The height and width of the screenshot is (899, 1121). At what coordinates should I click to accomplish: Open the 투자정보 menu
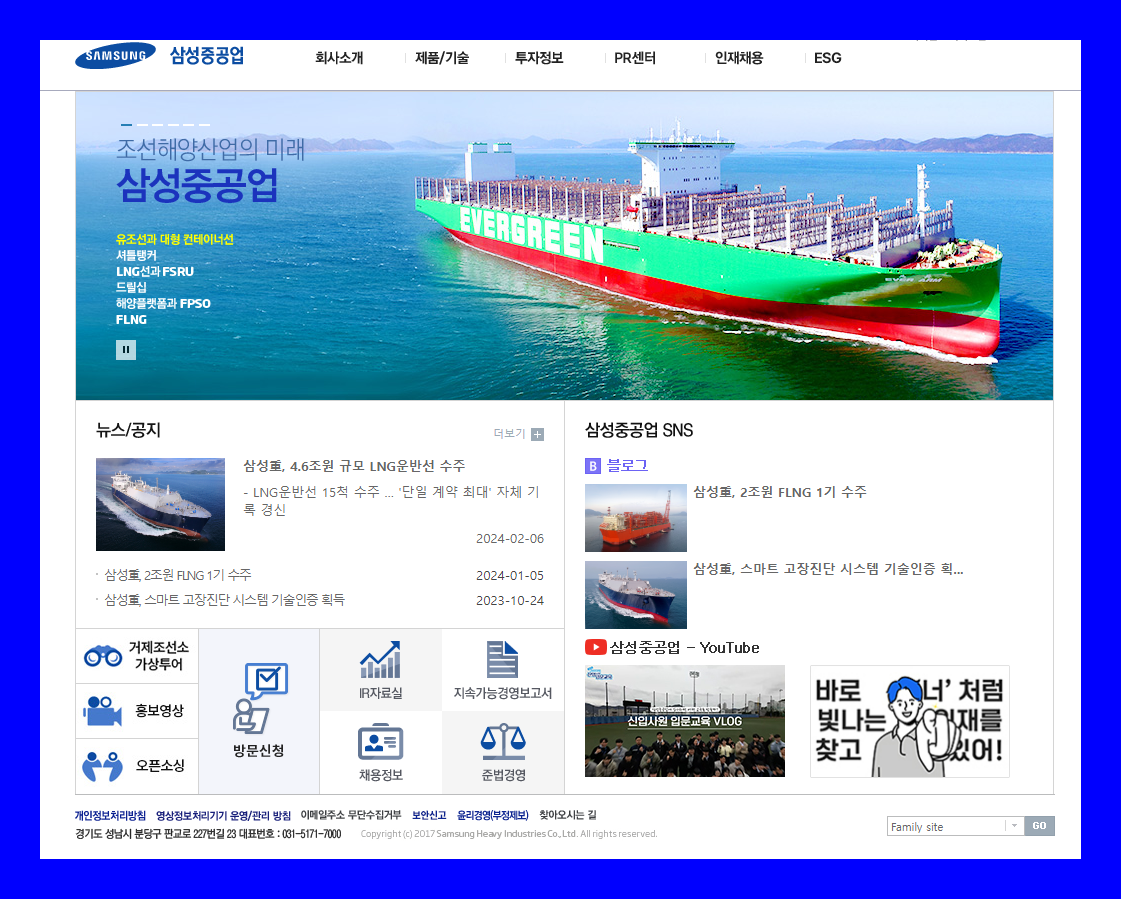(x=539, y=58)
